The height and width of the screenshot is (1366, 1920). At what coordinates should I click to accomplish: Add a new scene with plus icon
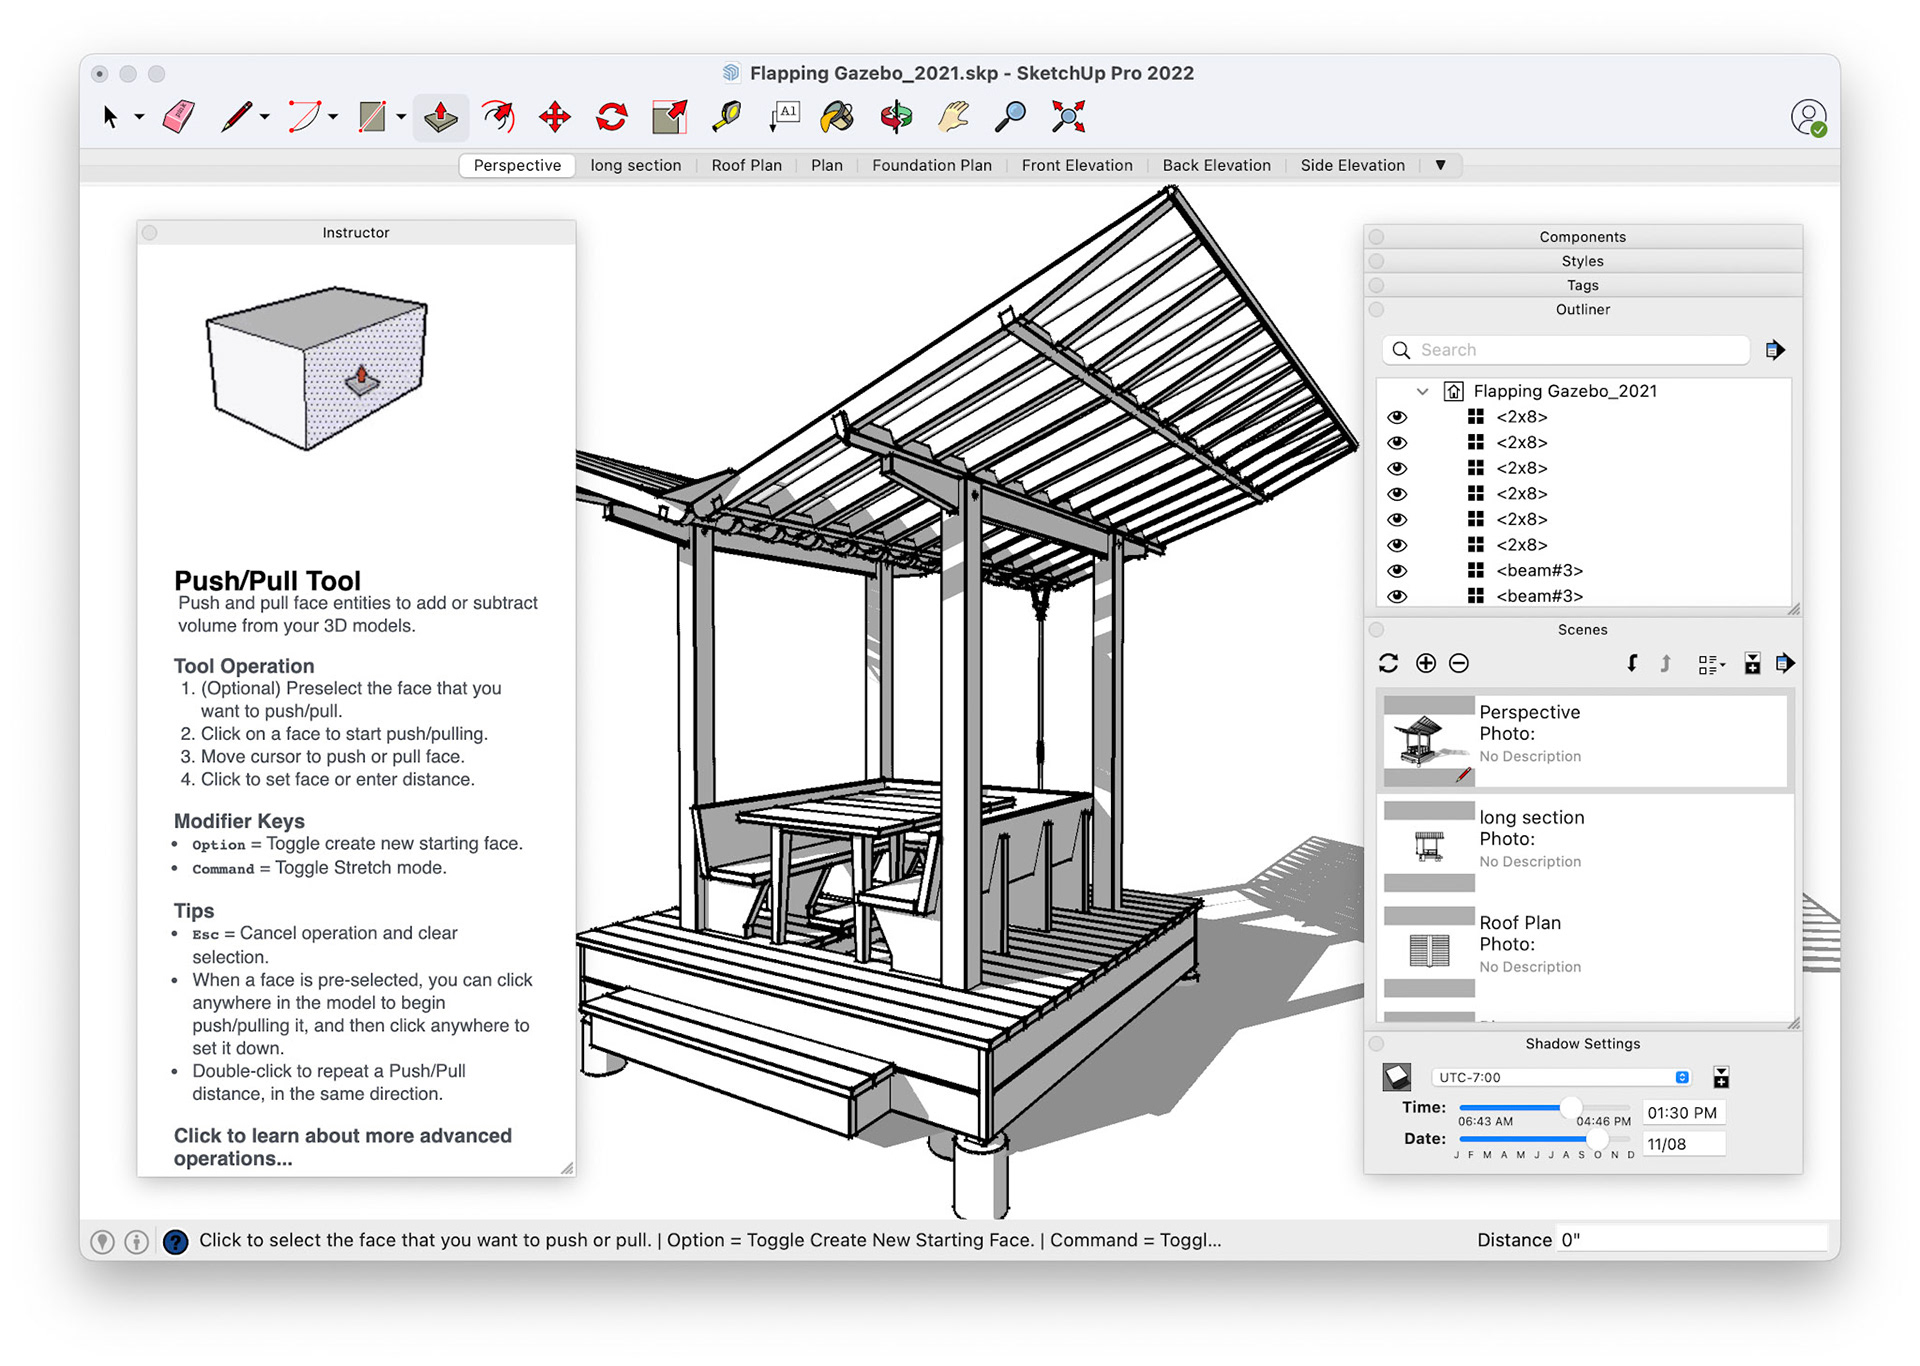(x=1426, y=663)
